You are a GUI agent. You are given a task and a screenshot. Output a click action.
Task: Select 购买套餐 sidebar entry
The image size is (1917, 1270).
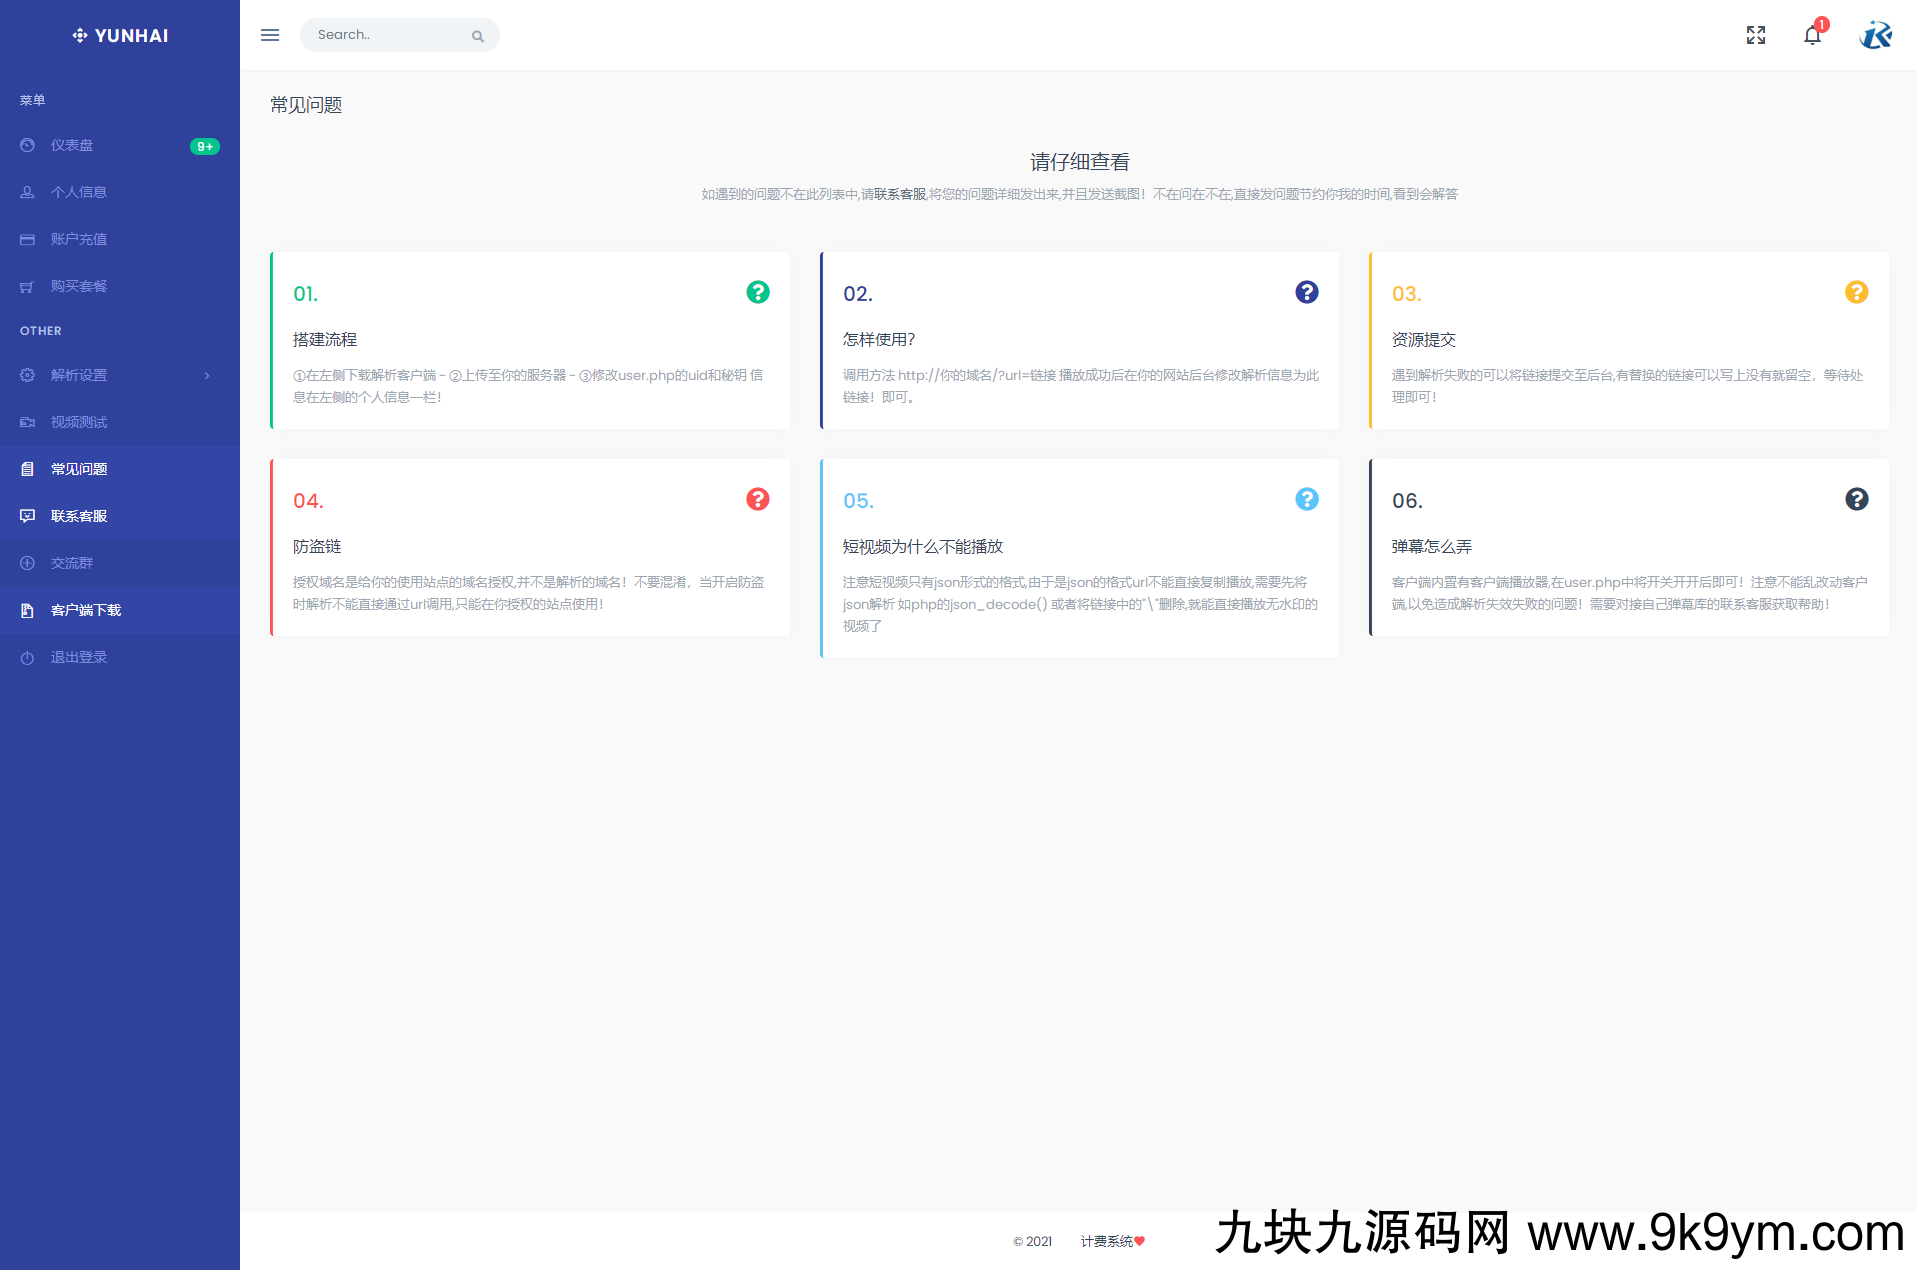coord(78,286)
